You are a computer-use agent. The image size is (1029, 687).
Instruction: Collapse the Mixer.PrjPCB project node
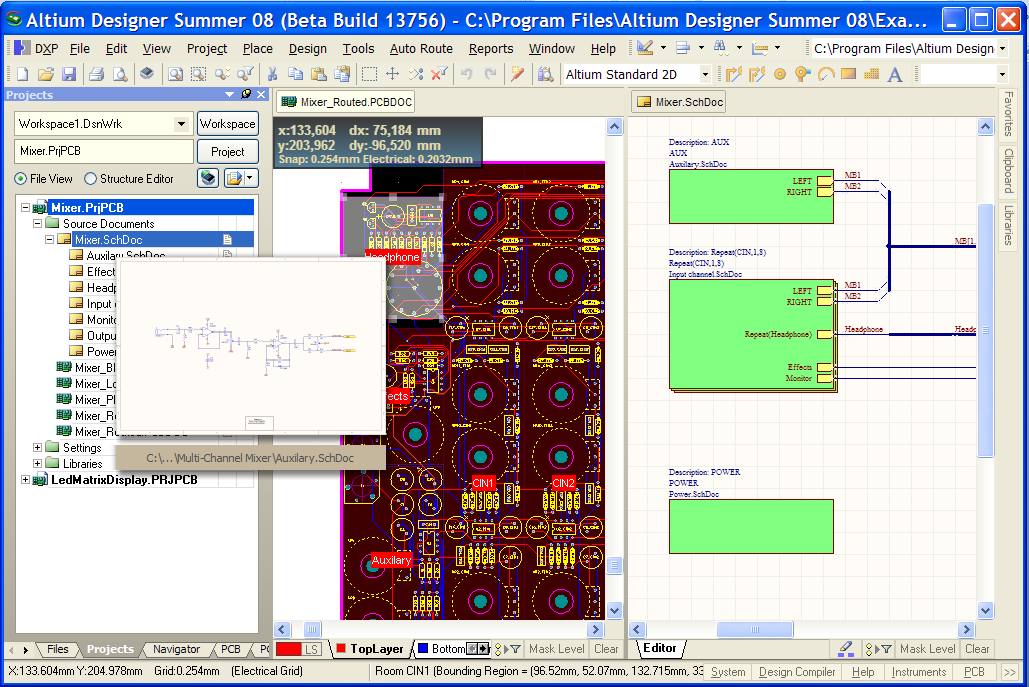pos(26,207)
